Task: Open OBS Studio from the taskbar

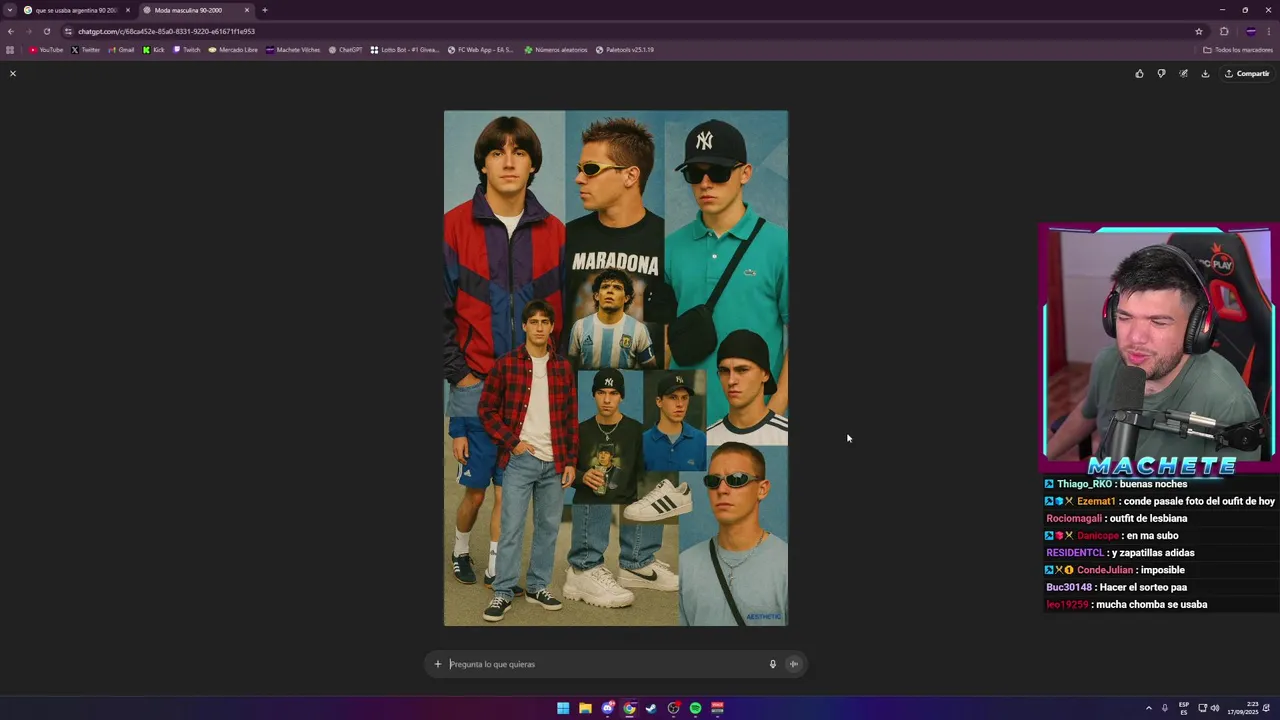Action: (673, 708)
